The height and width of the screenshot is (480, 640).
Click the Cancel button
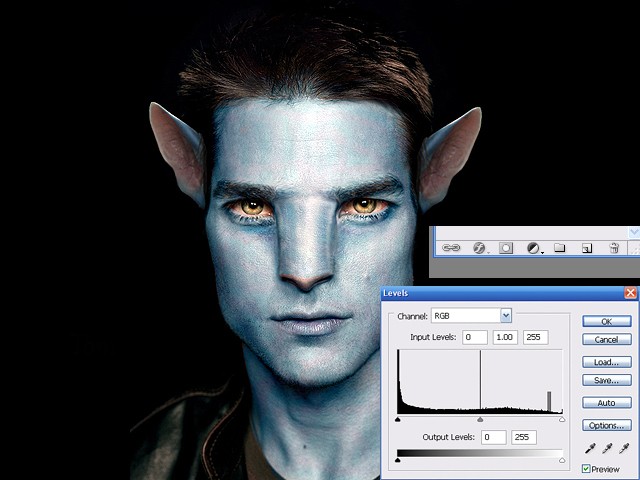tap(607, 339)
